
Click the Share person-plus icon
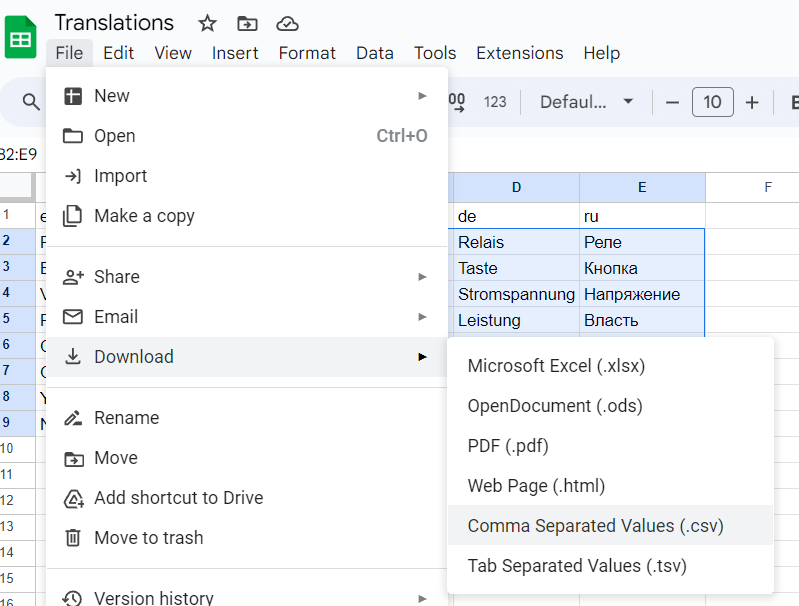pyautogui.click(x=73, y=277)
